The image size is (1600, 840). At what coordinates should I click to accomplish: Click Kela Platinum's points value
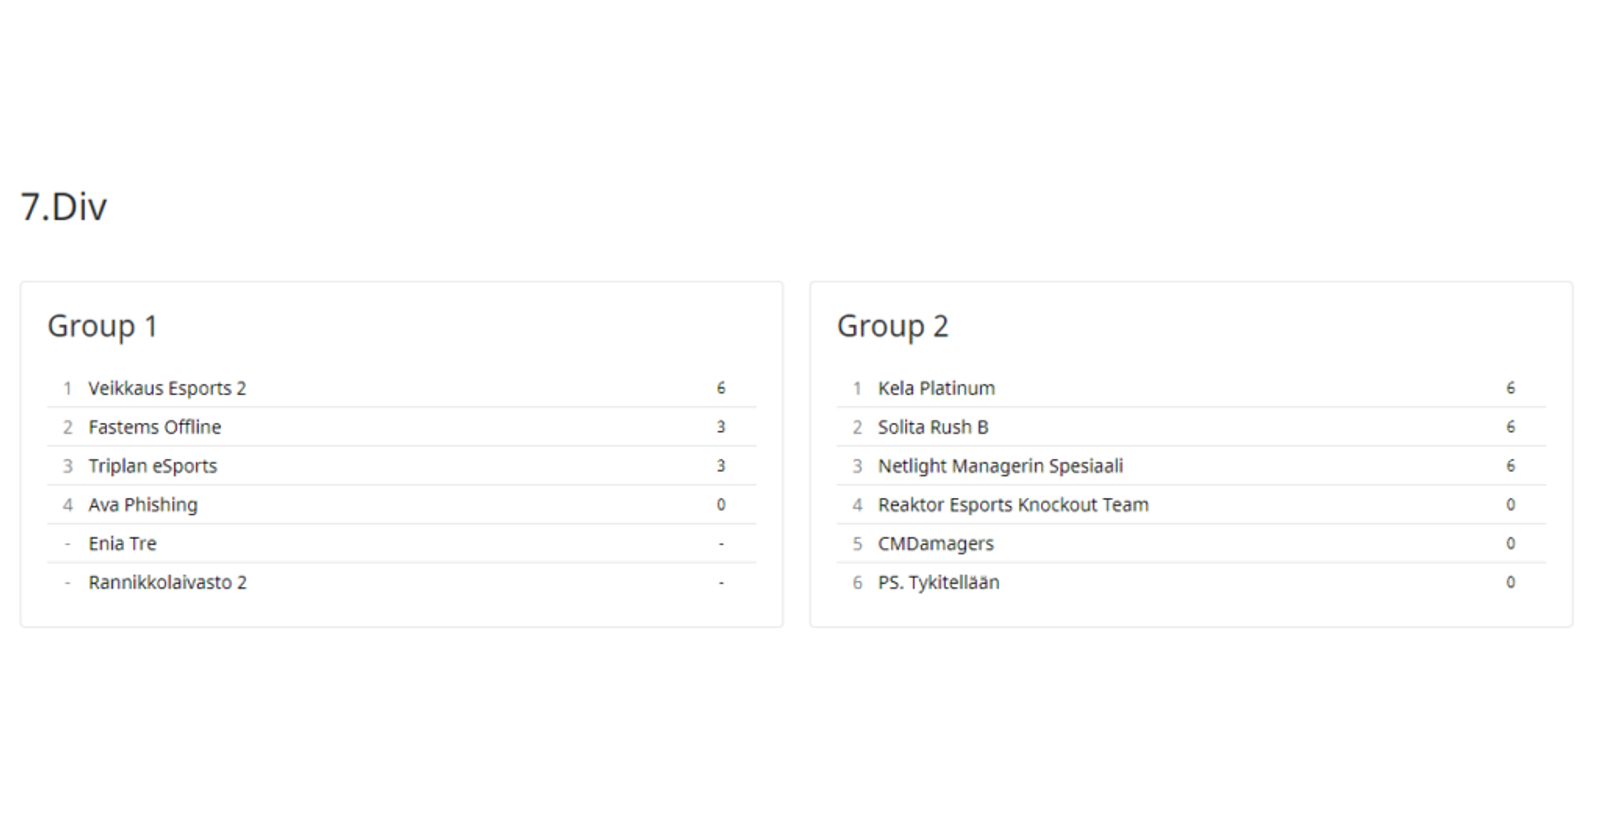coord(1510,388)
